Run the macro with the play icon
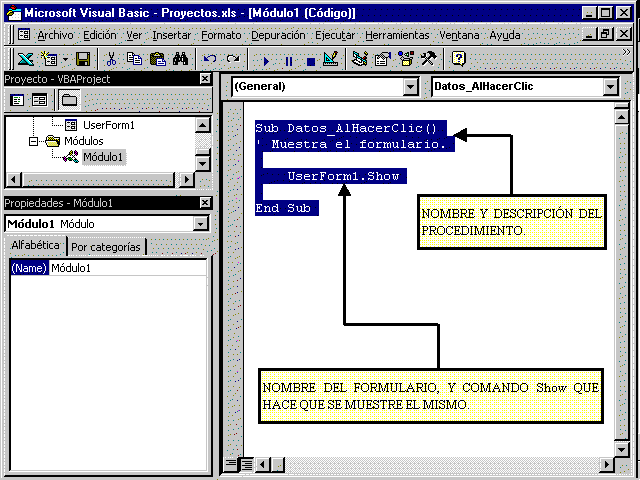This screenshot has width=640, height=480. point(266,61)
